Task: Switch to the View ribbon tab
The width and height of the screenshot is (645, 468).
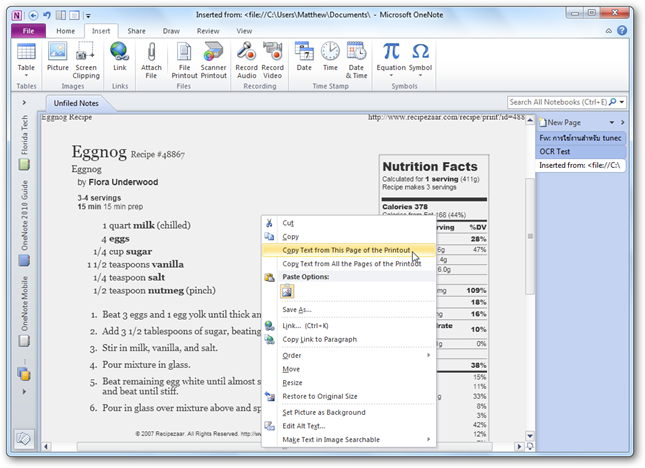Action: [x=244, y=31]
